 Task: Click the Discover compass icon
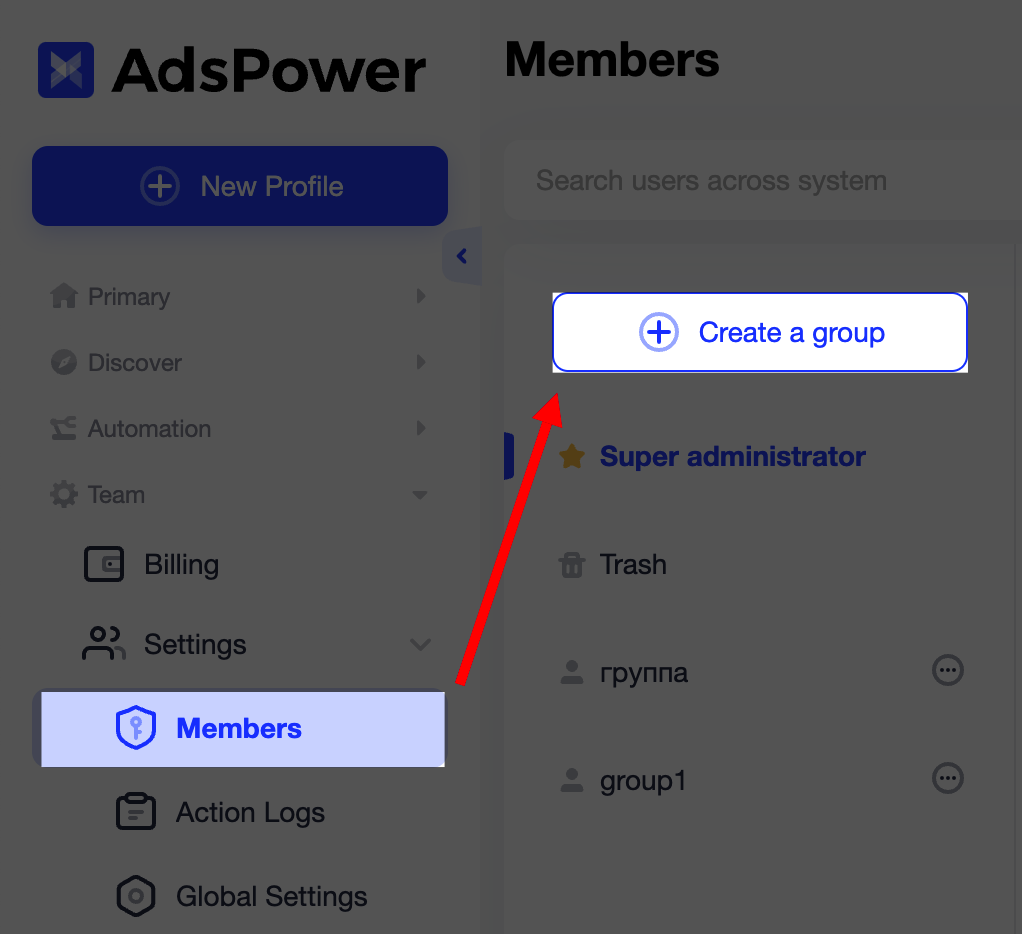point(63,362)
